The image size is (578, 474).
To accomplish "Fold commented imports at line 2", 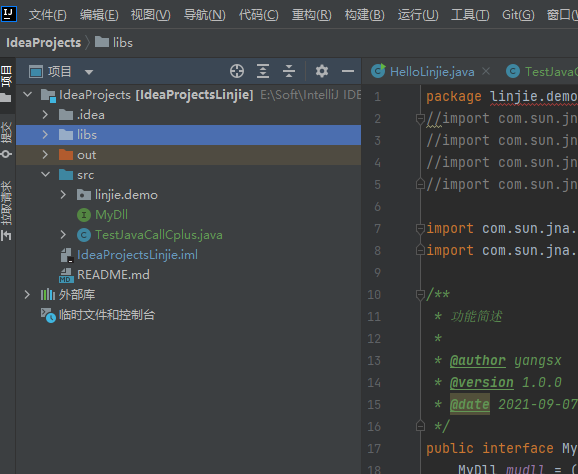I will click(x=420, y=119).
